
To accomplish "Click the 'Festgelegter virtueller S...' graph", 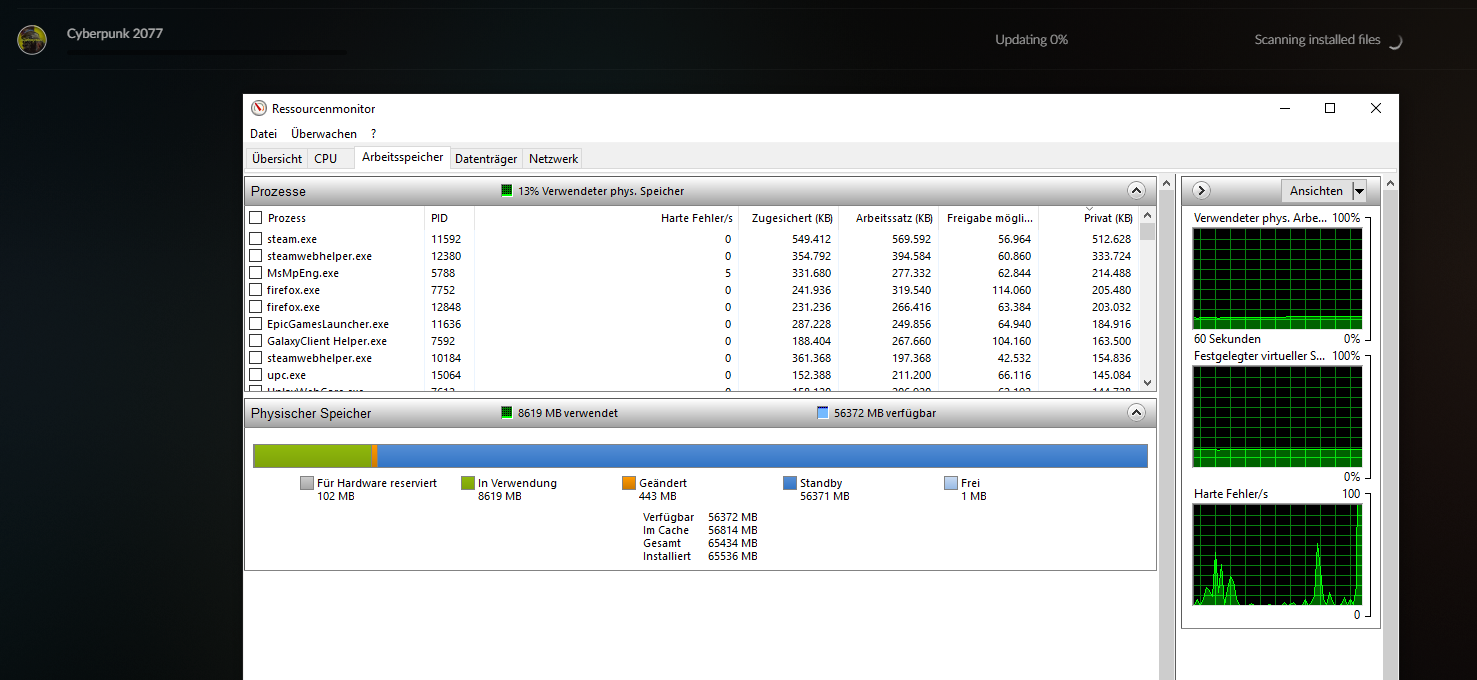I will [1277, 416].
